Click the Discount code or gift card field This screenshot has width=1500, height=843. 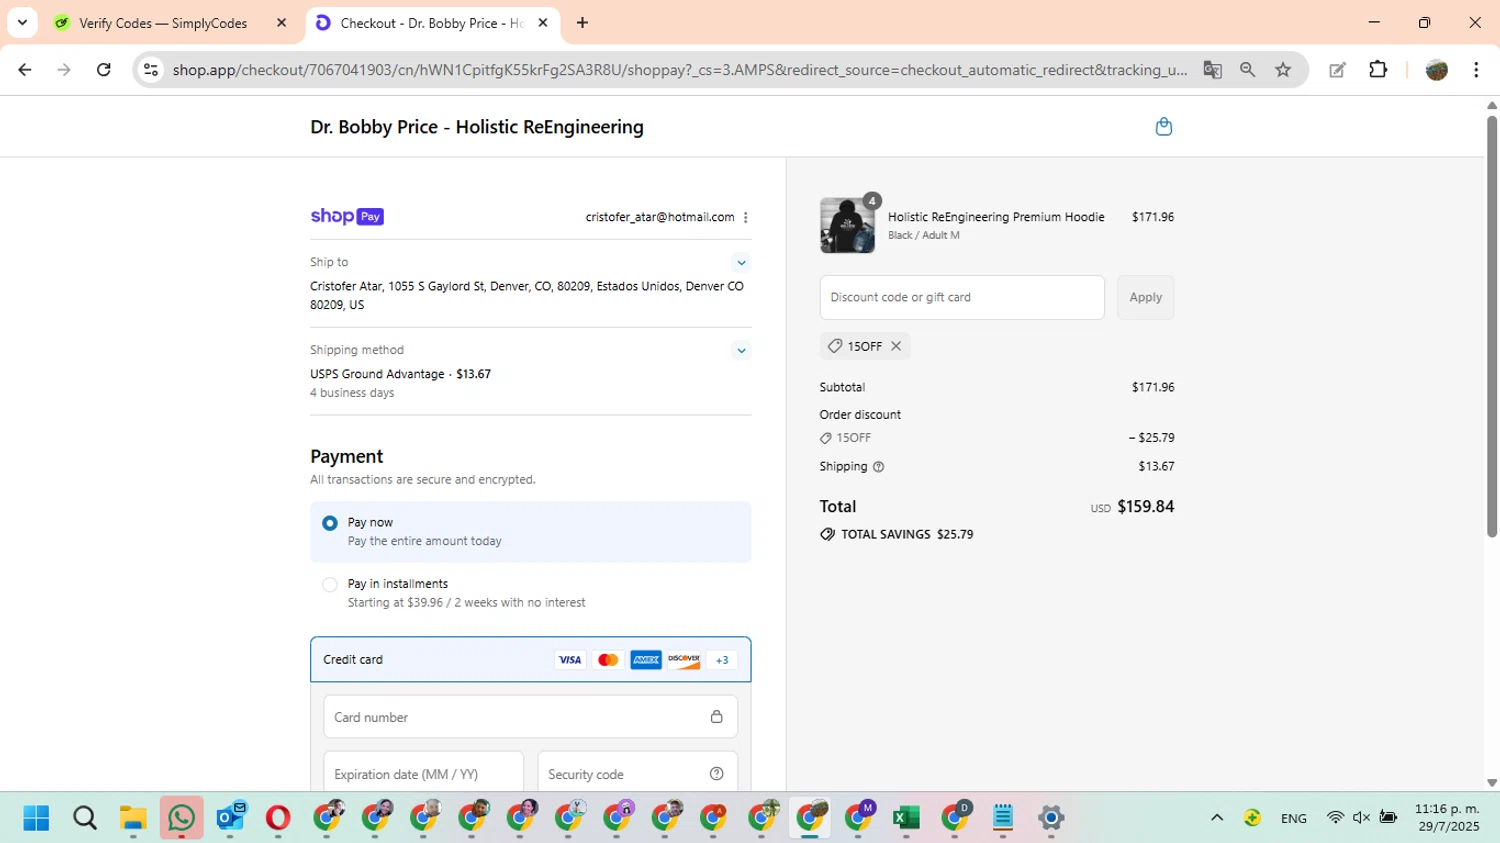click(962, 297)
